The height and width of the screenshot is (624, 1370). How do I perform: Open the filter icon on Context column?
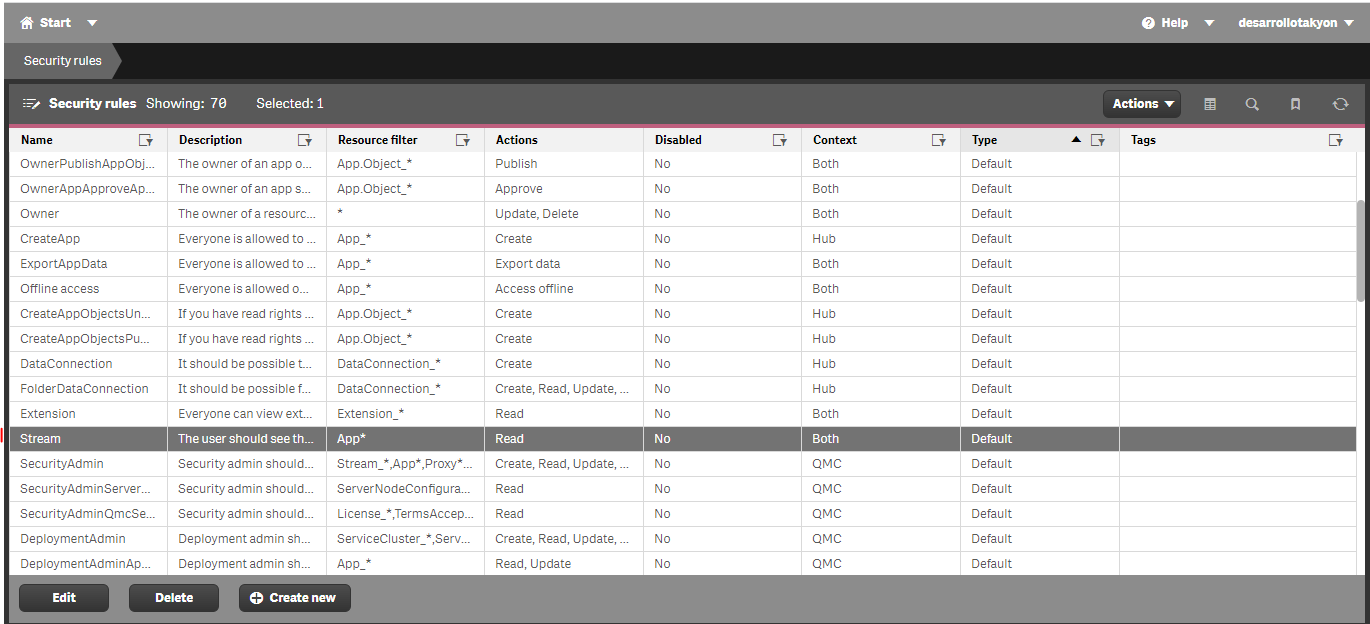coord(938,140)
